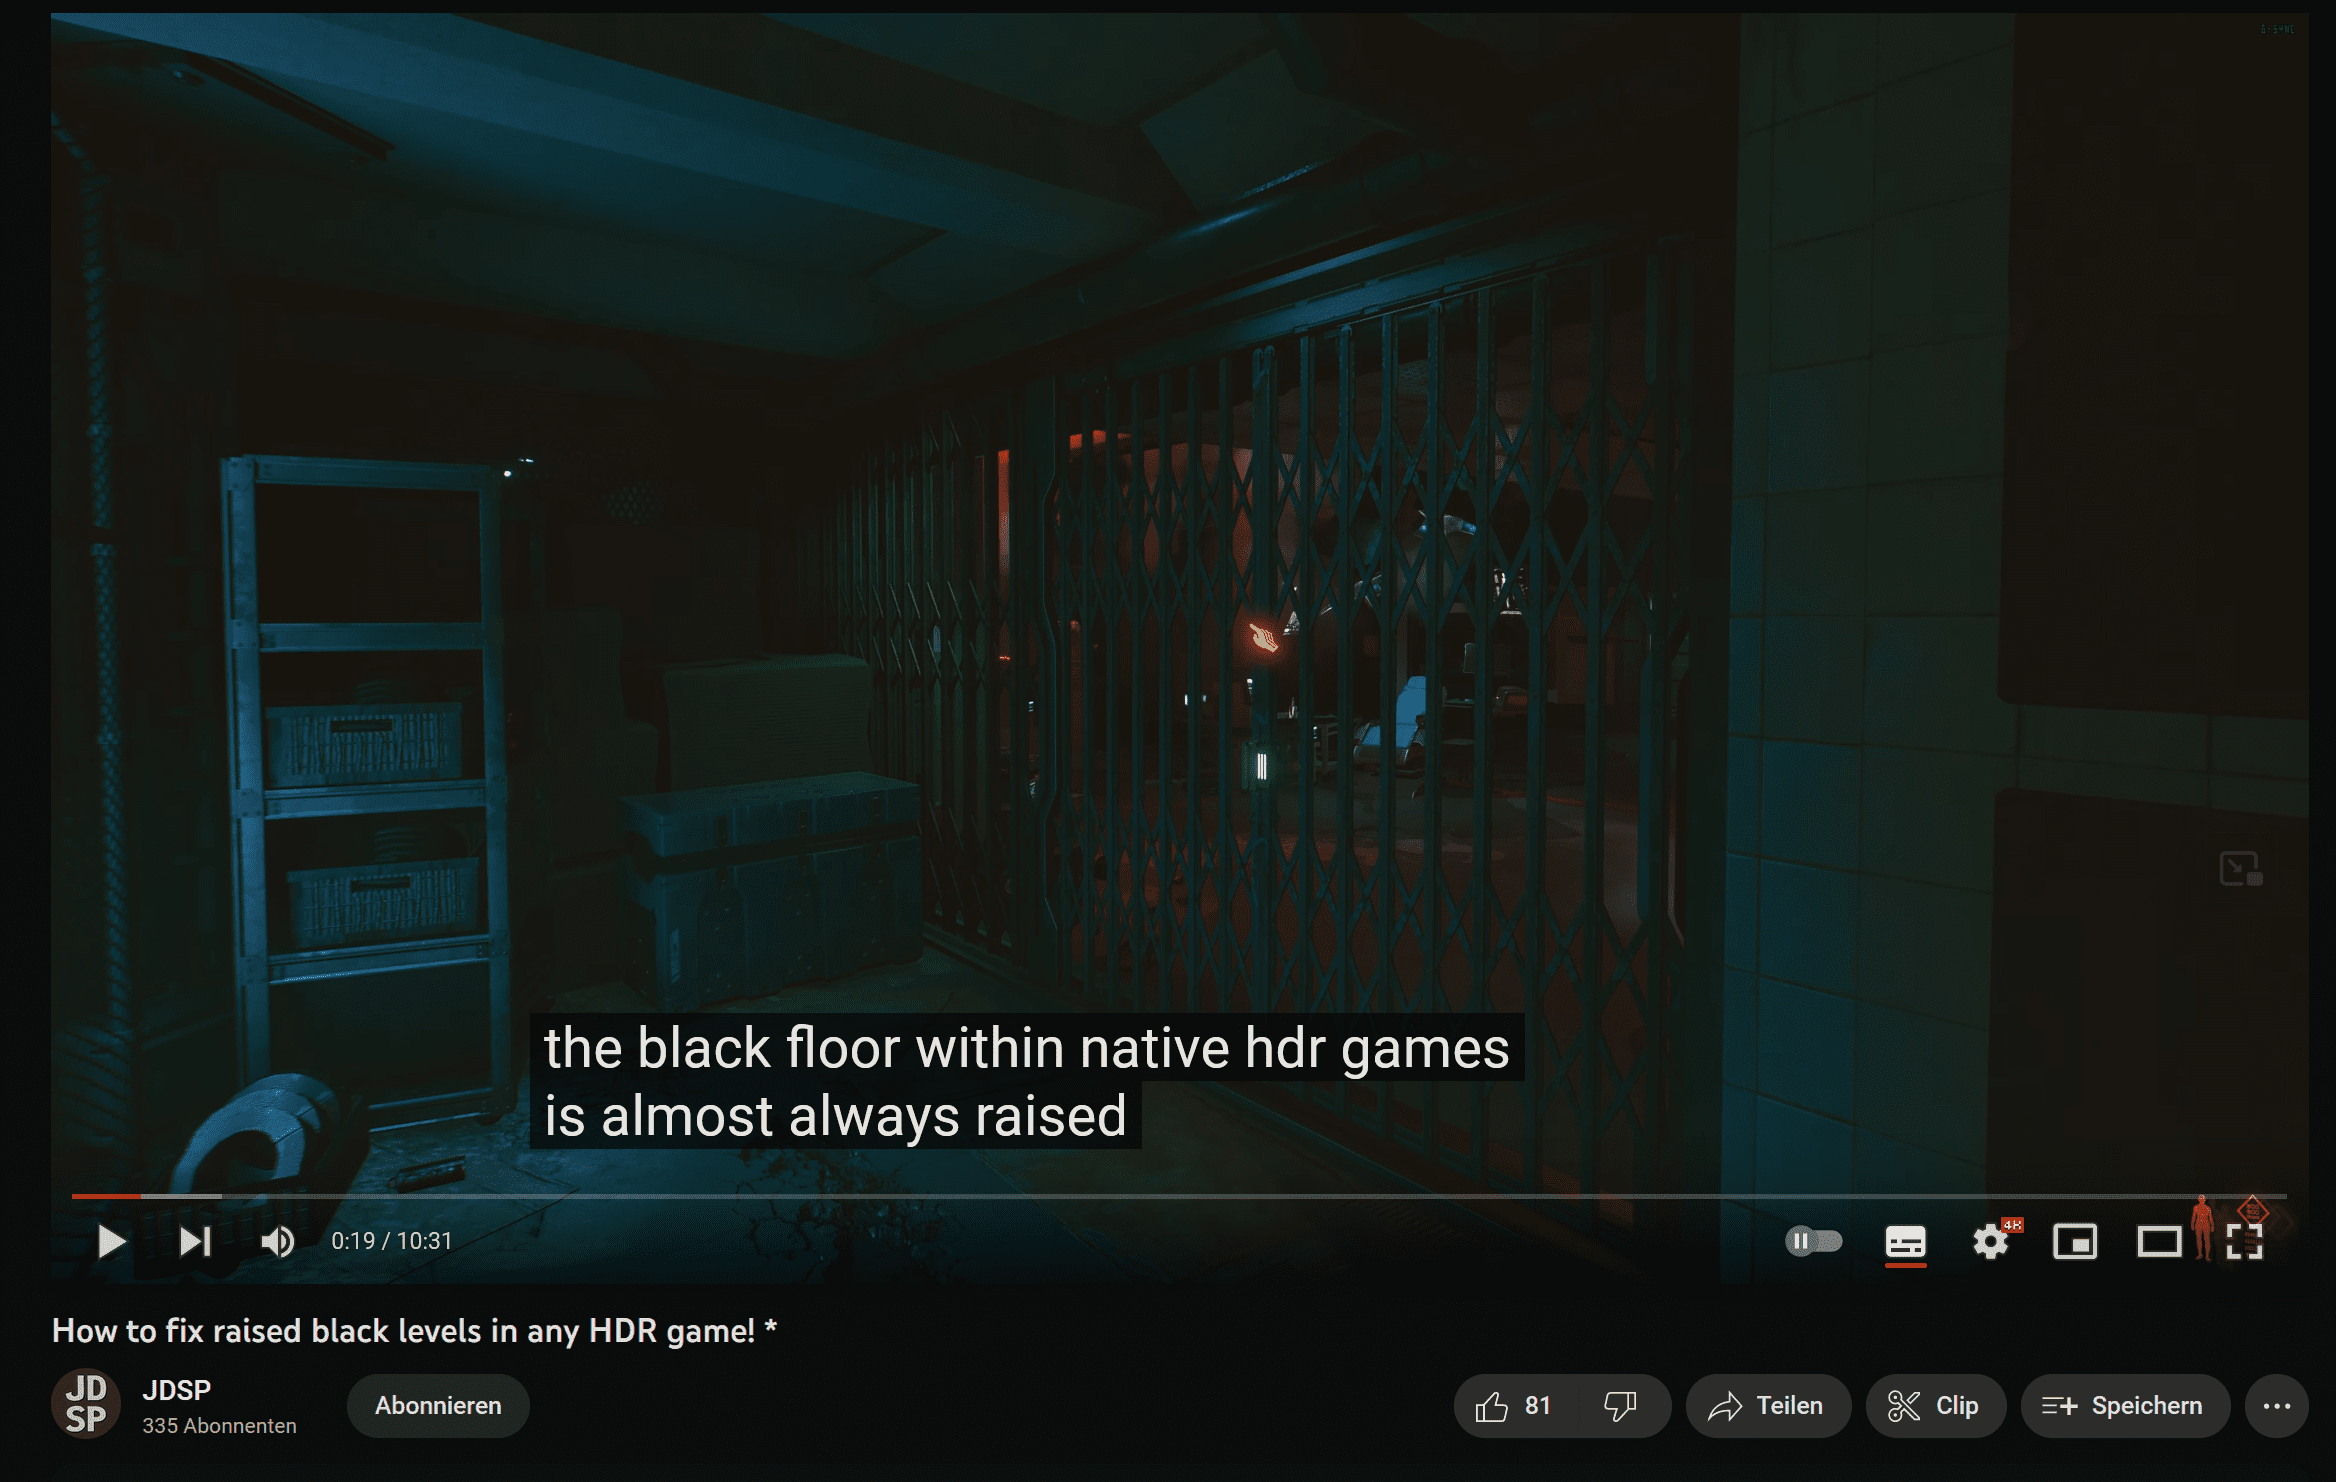2336x1482 pixels.
Task: Click the Teilen share button
Action: tap(1768, 1406)
